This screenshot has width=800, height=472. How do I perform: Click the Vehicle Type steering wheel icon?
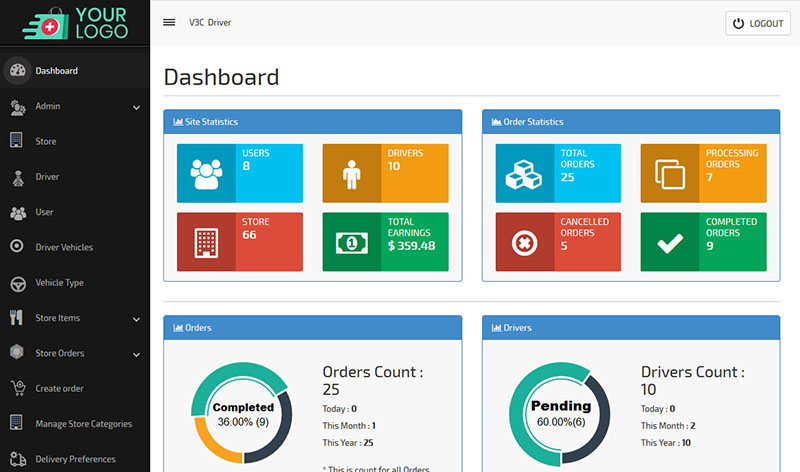pyautogui.click(x=18, y=284)
